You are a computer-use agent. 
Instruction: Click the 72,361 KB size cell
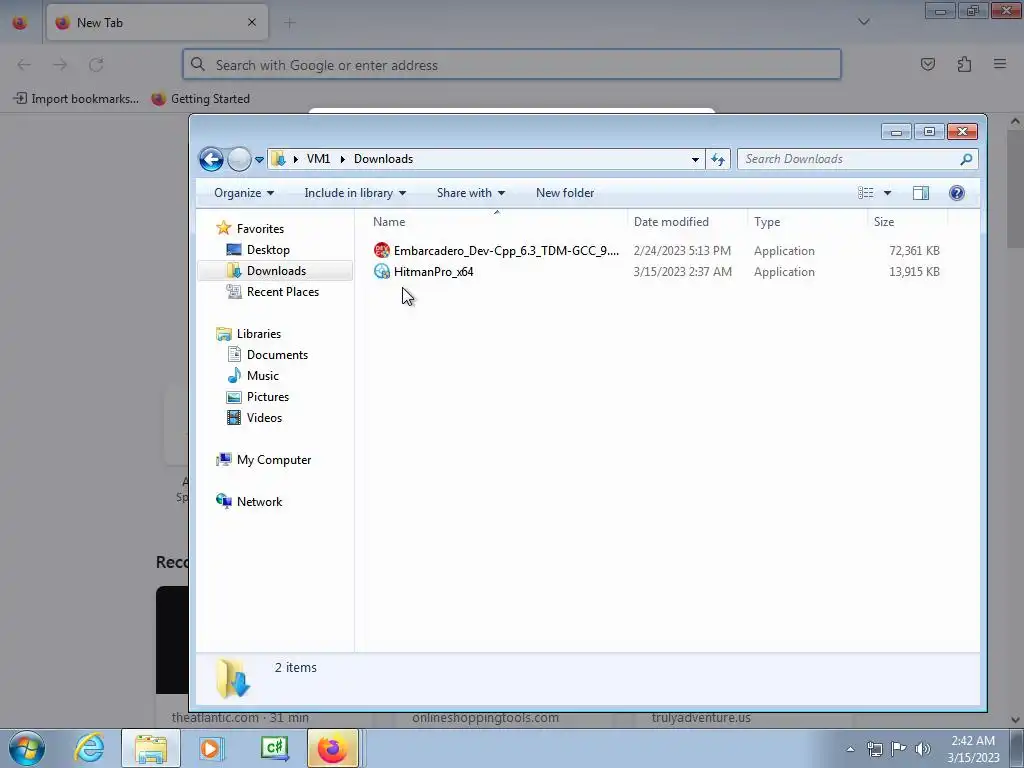(x=914, y=251)
